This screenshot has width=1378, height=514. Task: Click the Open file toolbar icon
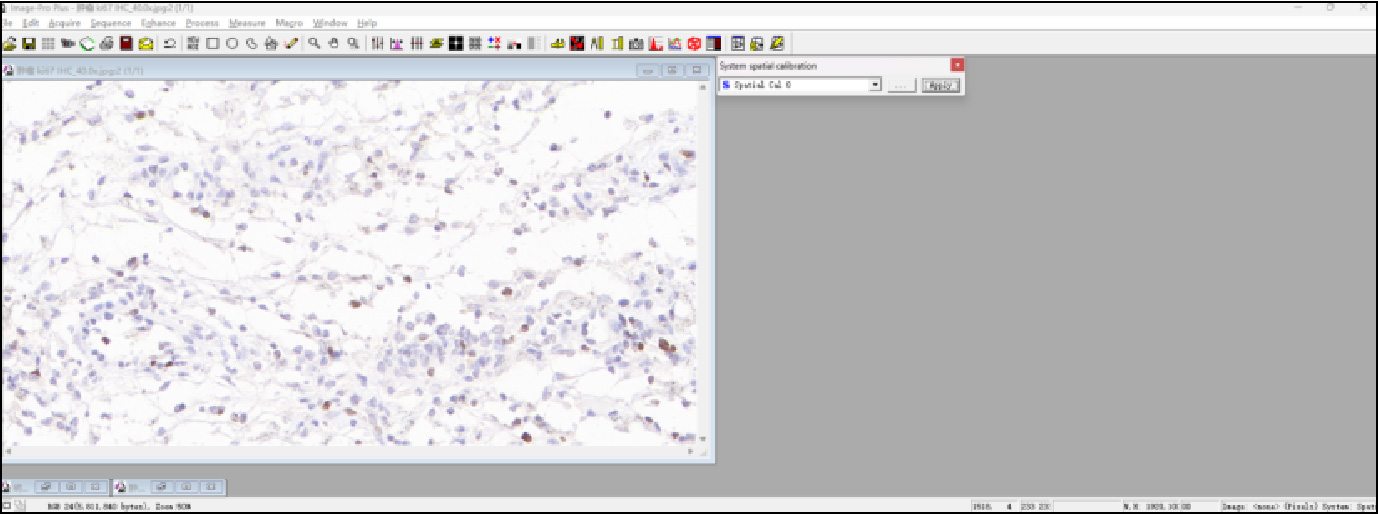click(x=10, y=43)
